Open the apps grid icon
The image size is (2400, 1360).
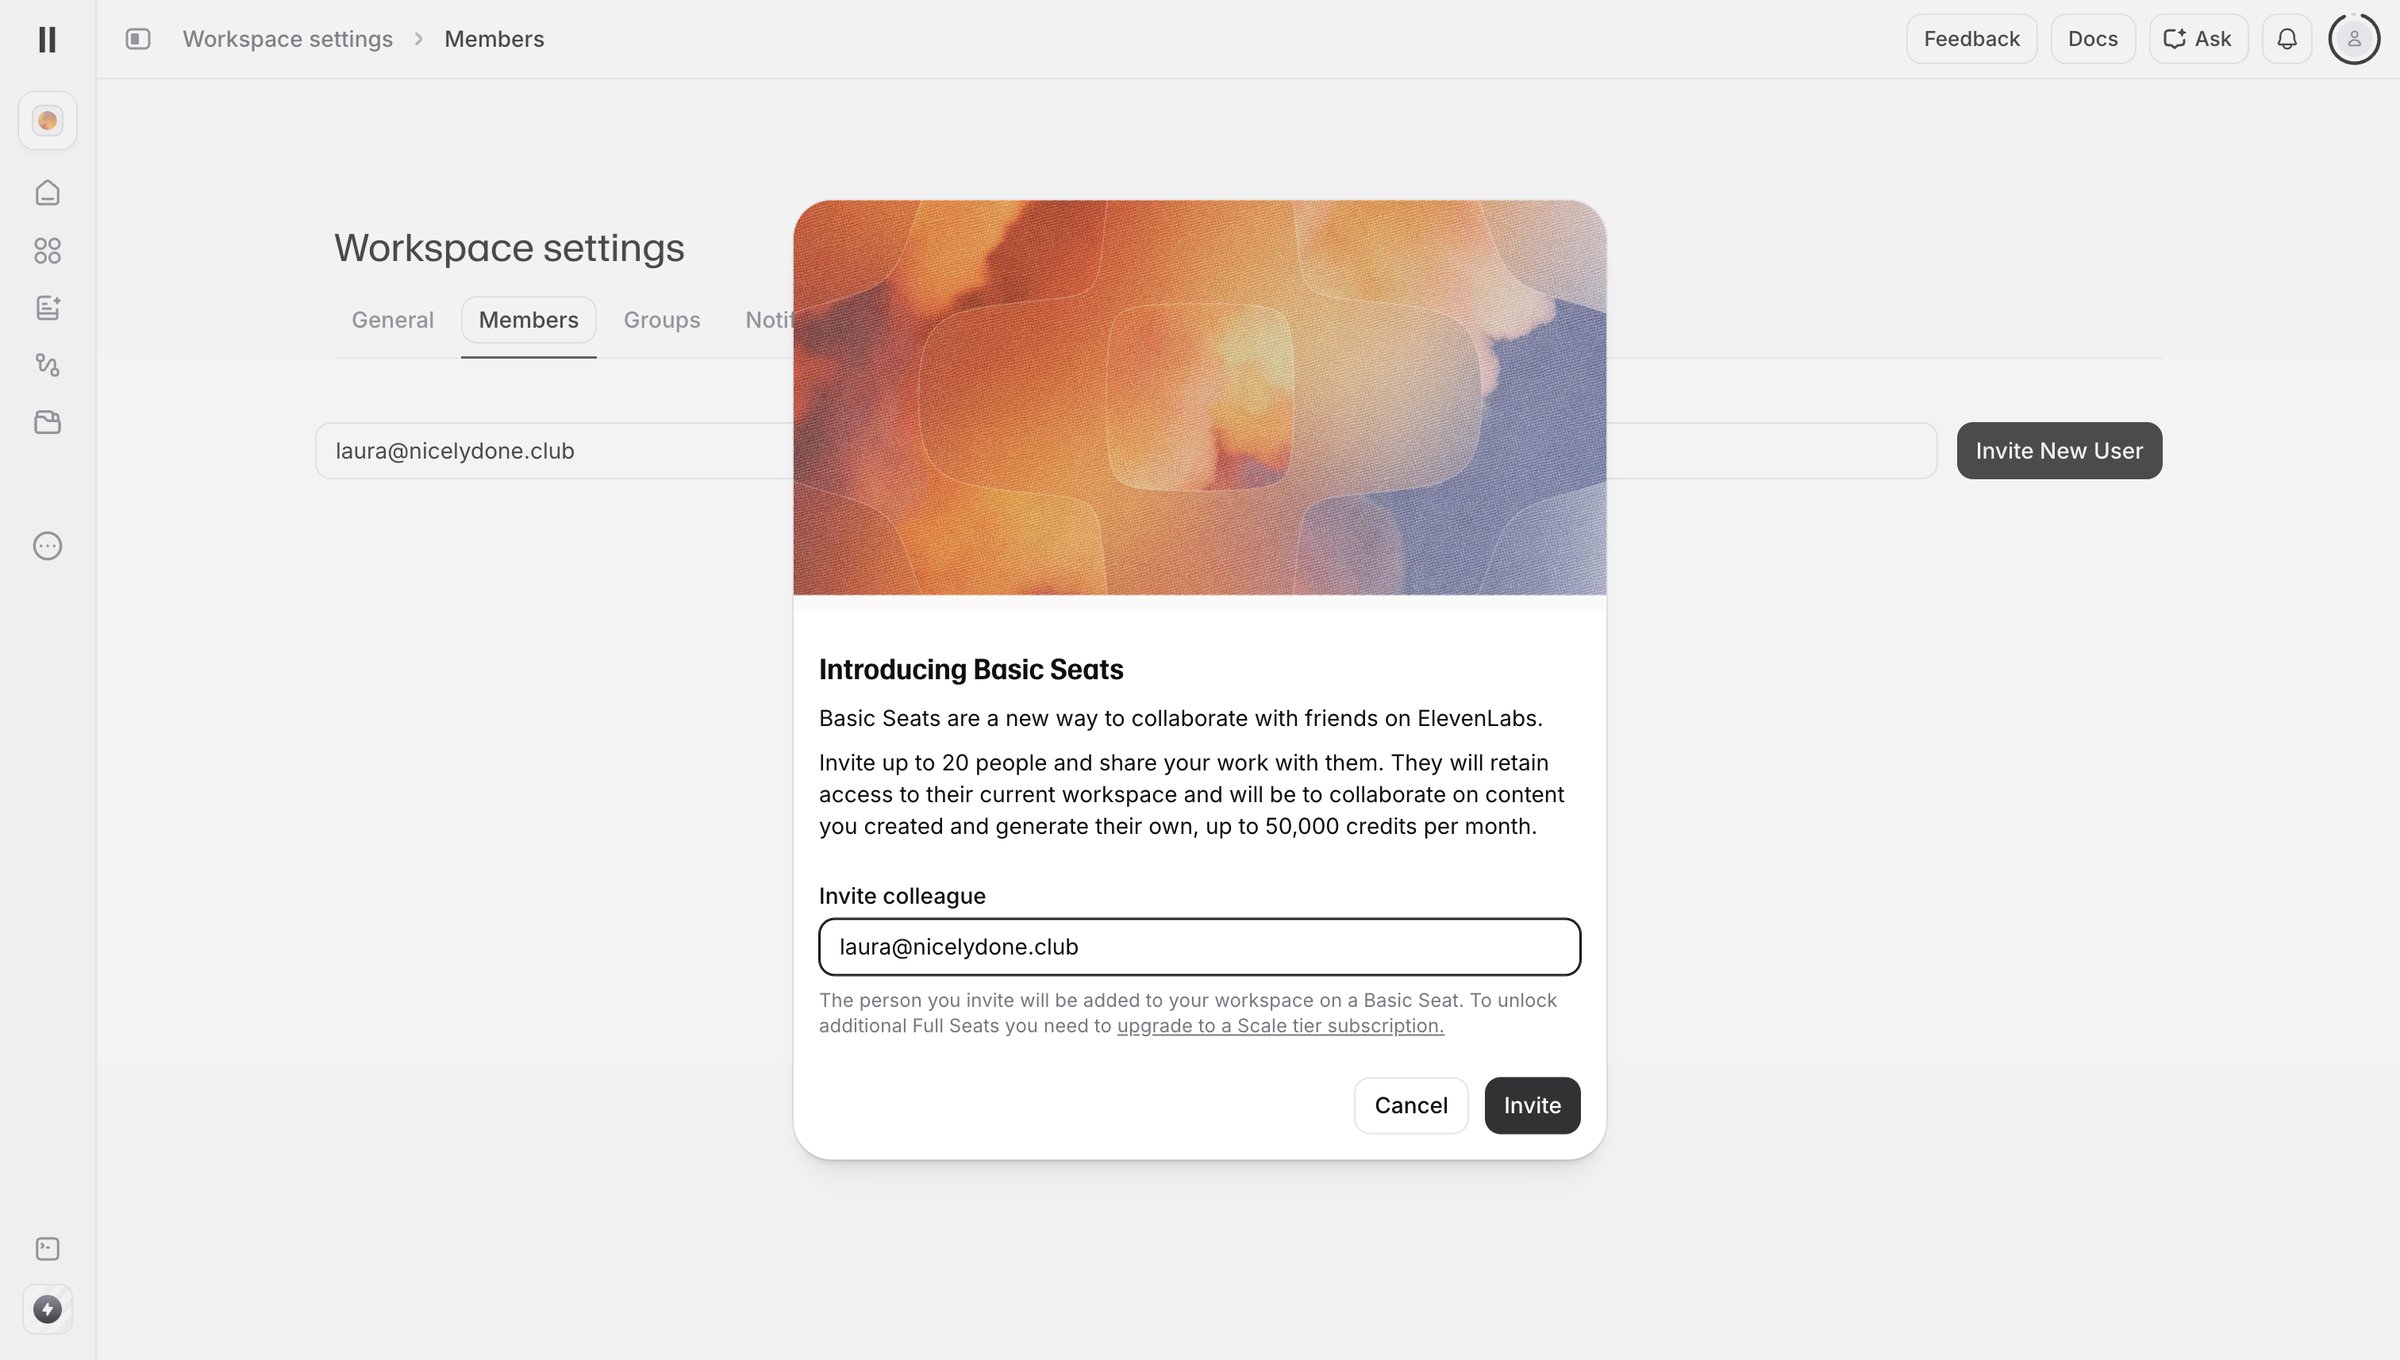pyautogui.click(x=47, y=250)
